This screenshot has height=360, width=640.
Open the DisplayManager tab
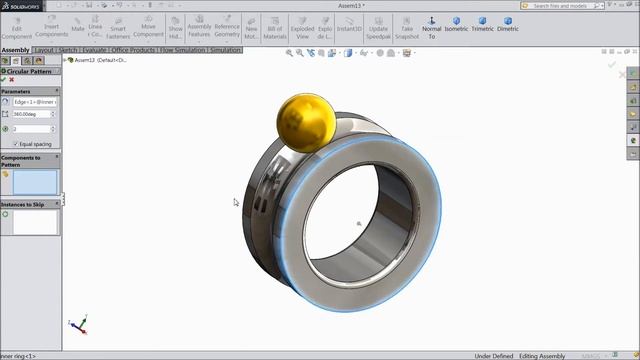39,61
